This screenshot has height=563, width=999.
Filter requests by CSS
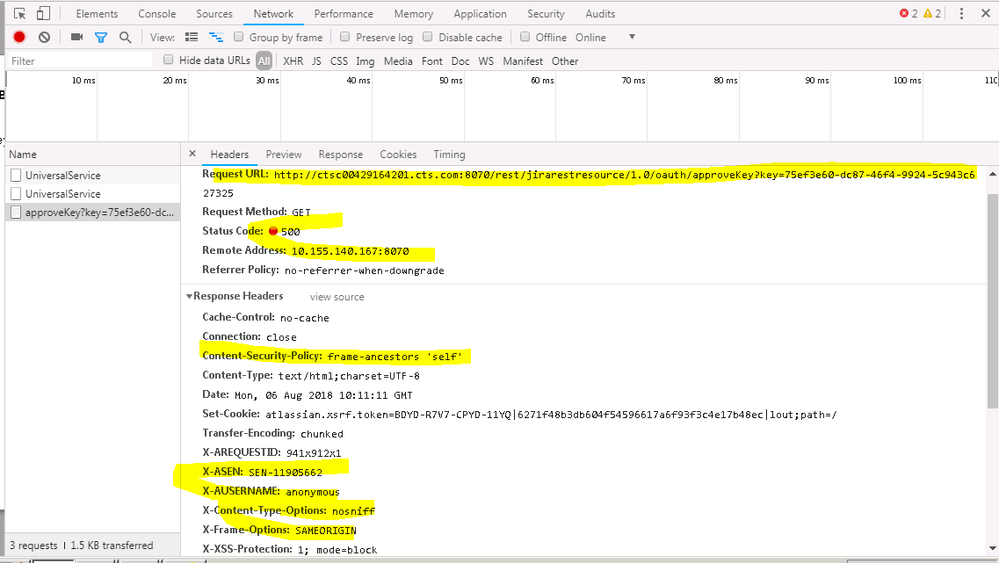coord(339,61)
